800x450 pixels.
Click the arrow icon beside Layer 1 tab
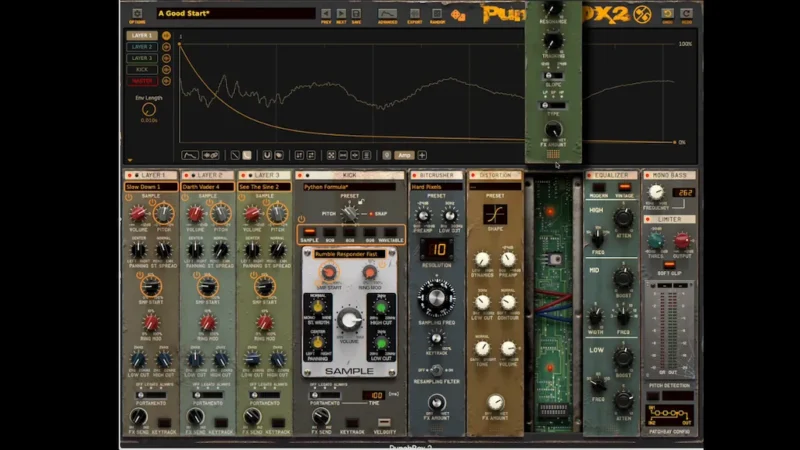tap(166, 36)
